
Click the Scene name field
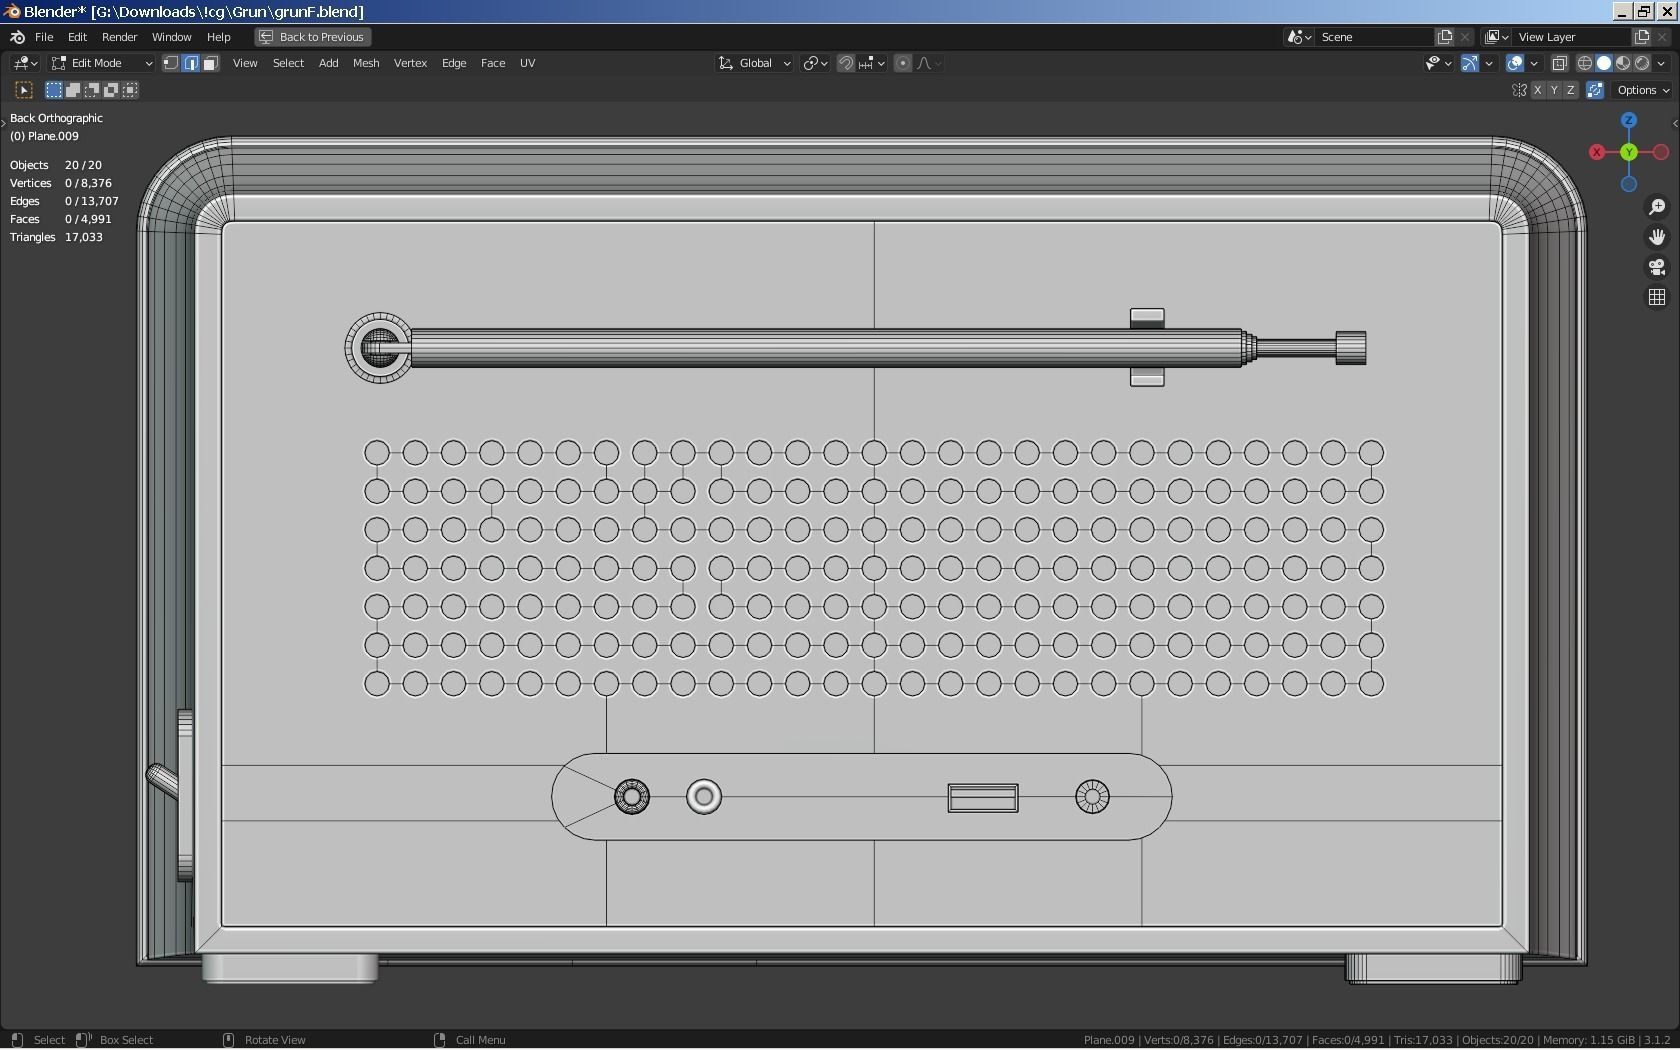pos(1373,37)
